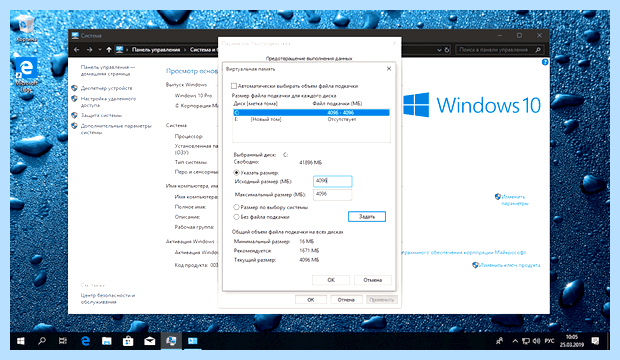Click initial size (МБ) input field
Screen dimensions: 620x360
333,181
